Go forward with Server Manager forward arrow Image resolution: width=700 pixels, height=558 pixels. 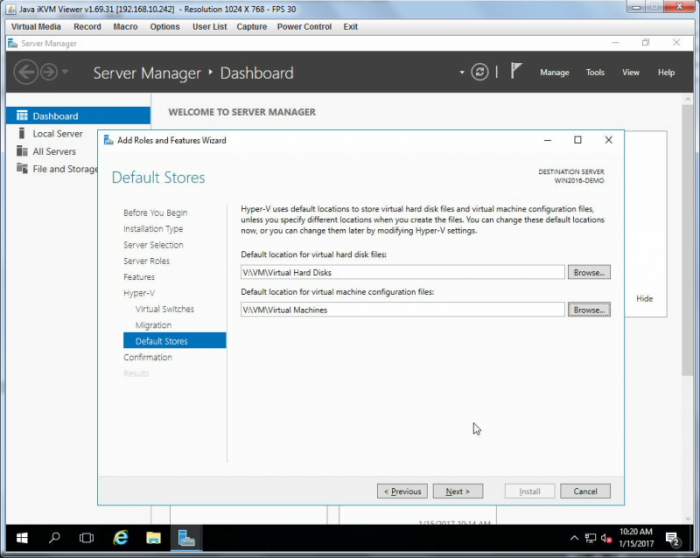click(49, 72)
